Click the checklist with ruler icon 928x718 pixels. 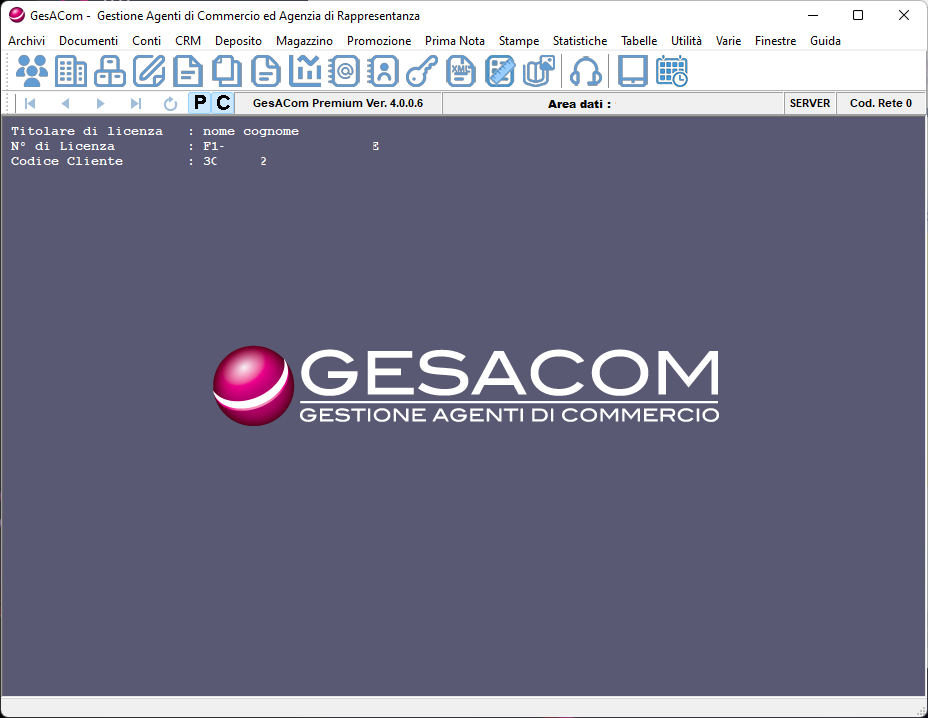coord(500,71)
